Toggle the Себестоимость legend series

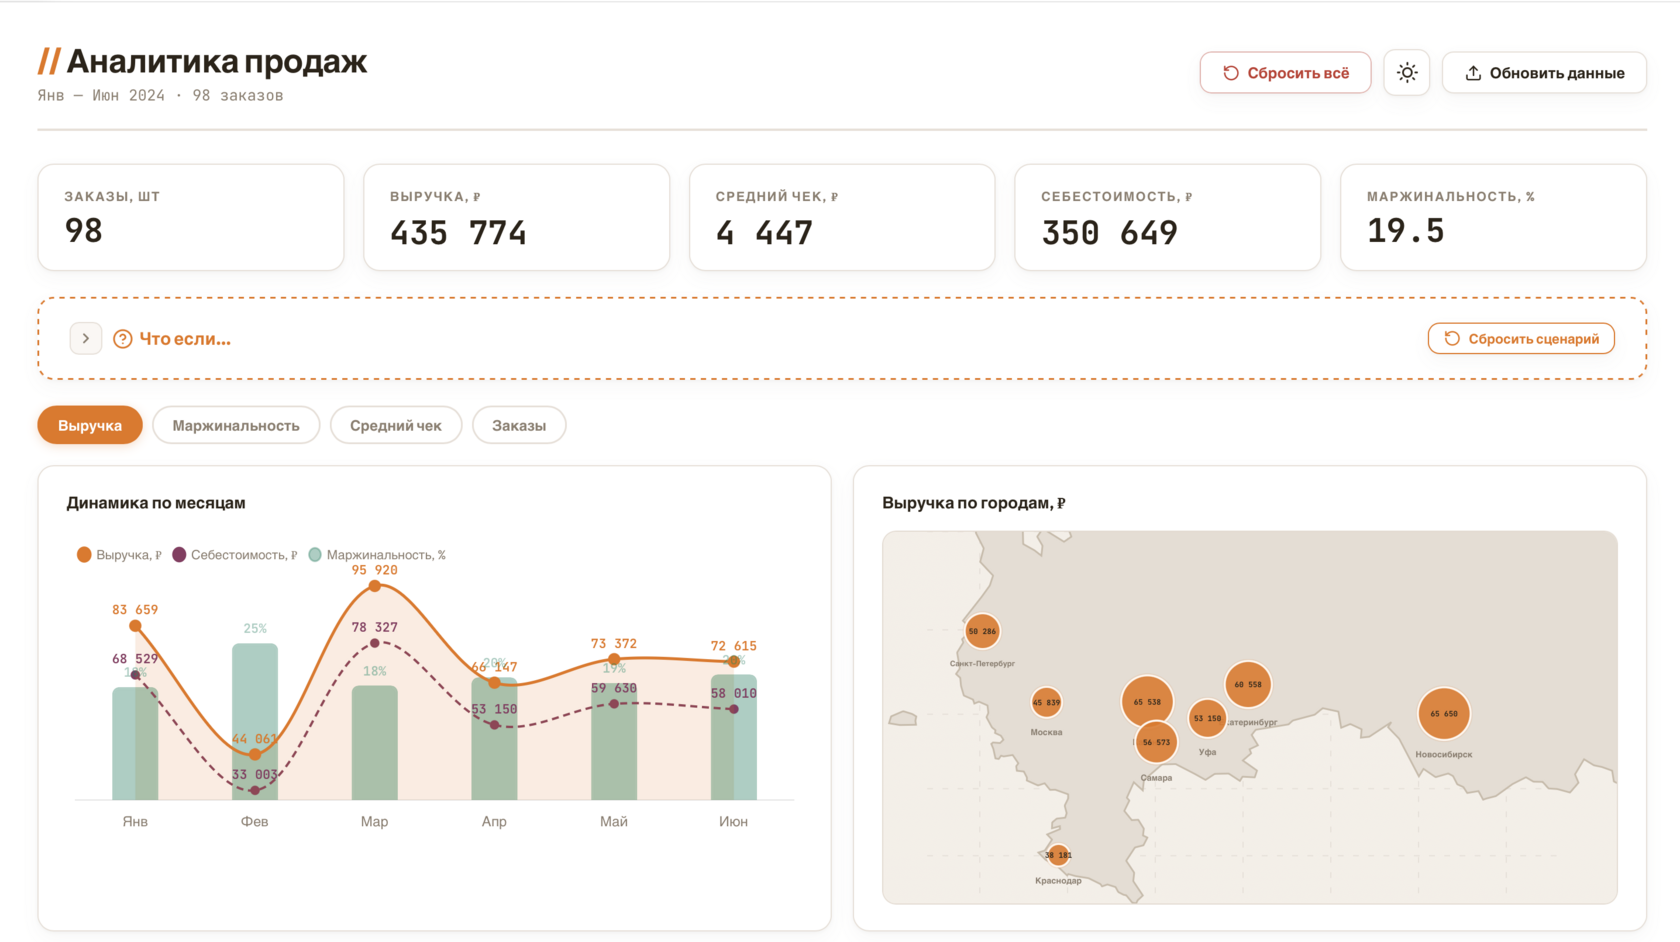coord(235,555)
